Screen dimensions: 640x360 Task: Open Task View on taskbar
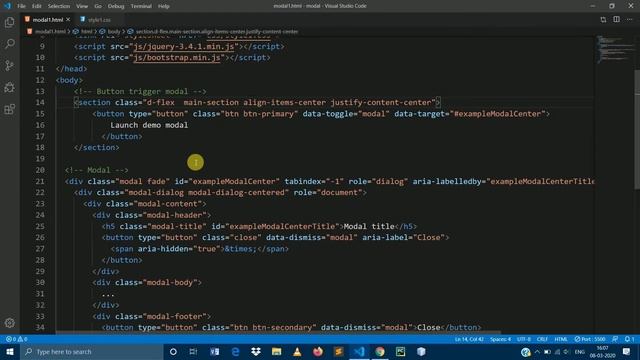pyautogui.click(x=193, y=351)
